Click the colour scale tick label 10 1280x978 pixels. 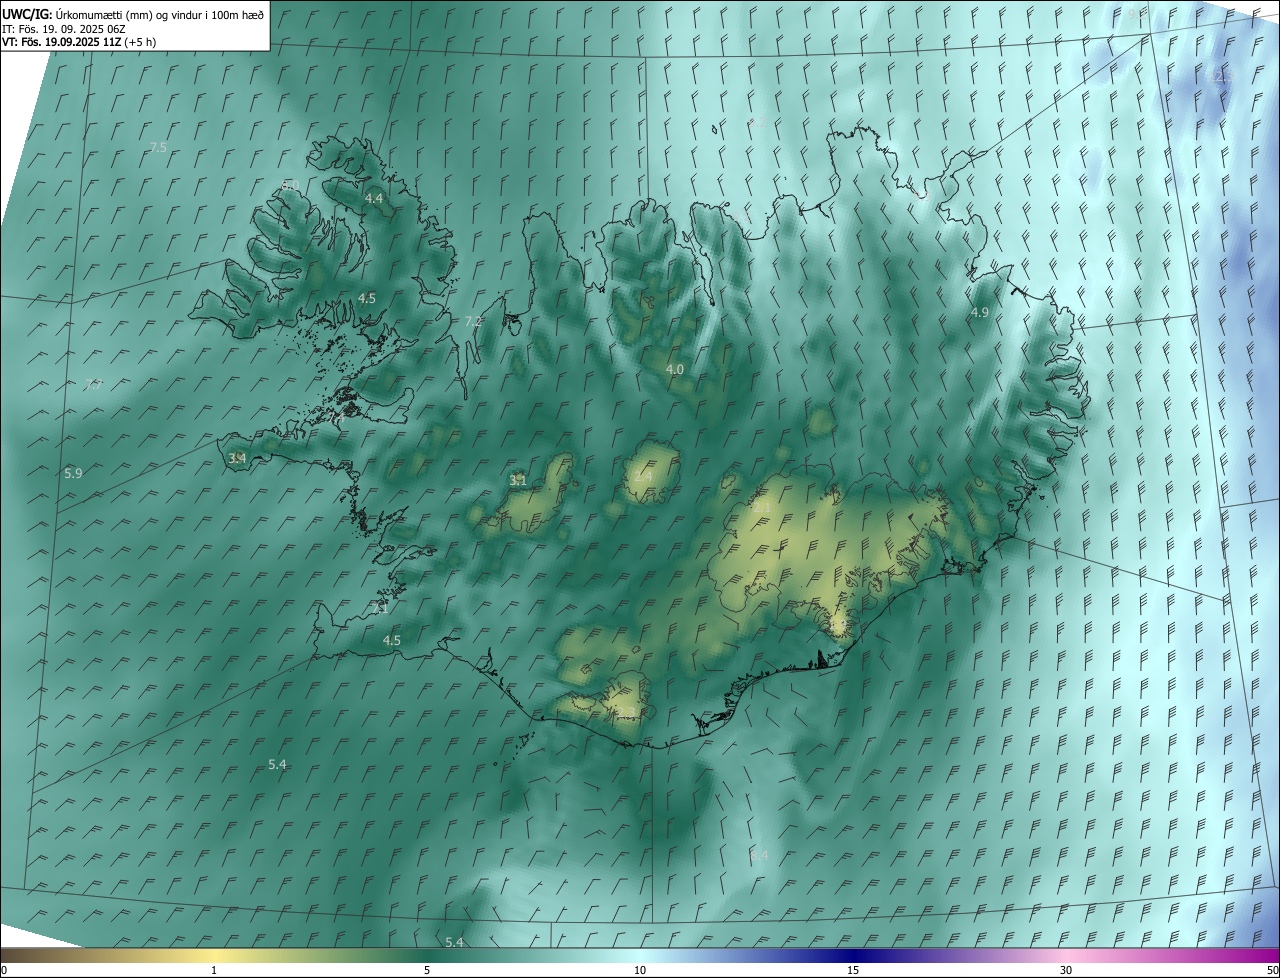(x=640, y=970)
